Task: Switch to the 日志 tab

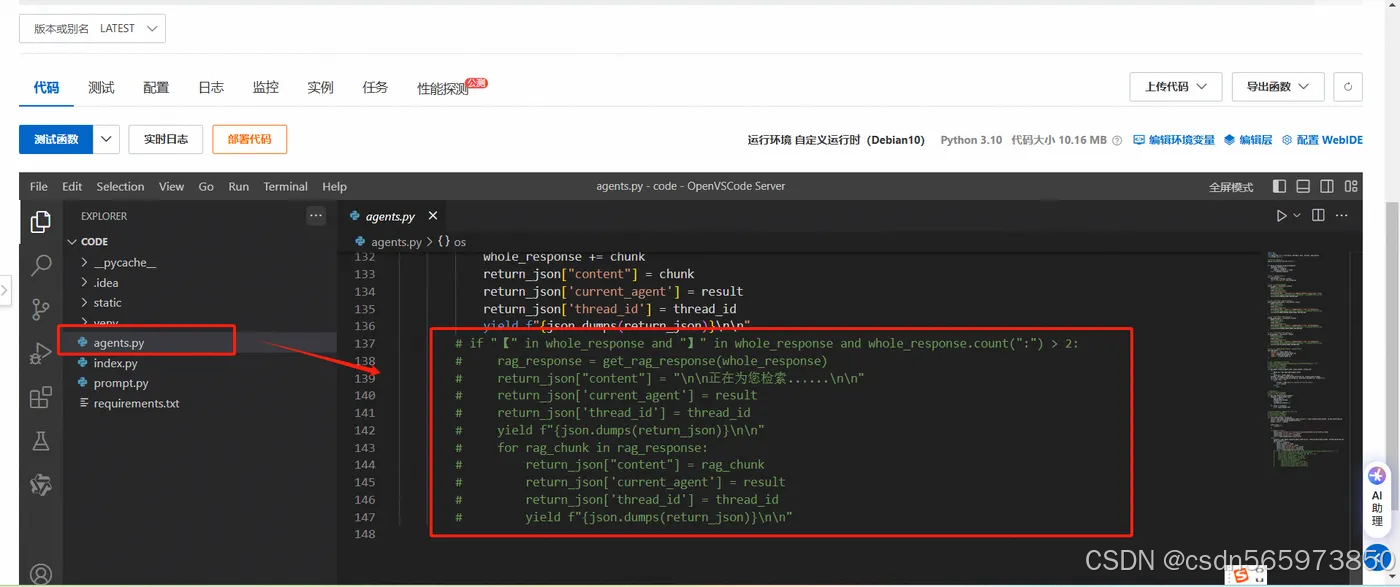Action: 211,88
